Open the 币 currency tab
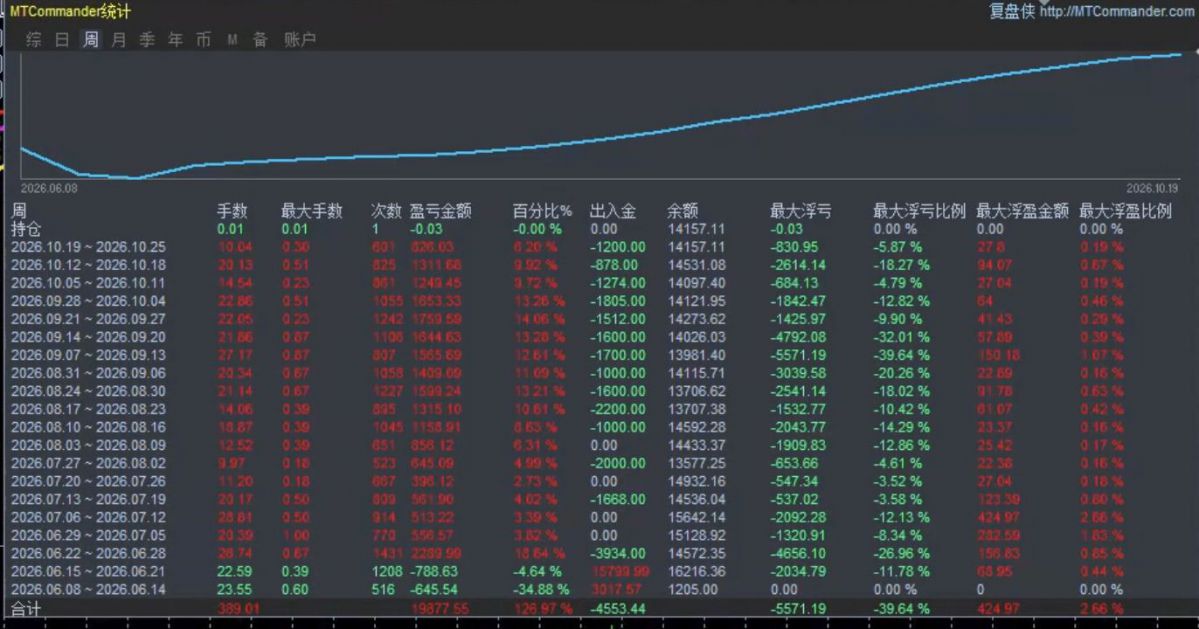 (x=203, y=40)
